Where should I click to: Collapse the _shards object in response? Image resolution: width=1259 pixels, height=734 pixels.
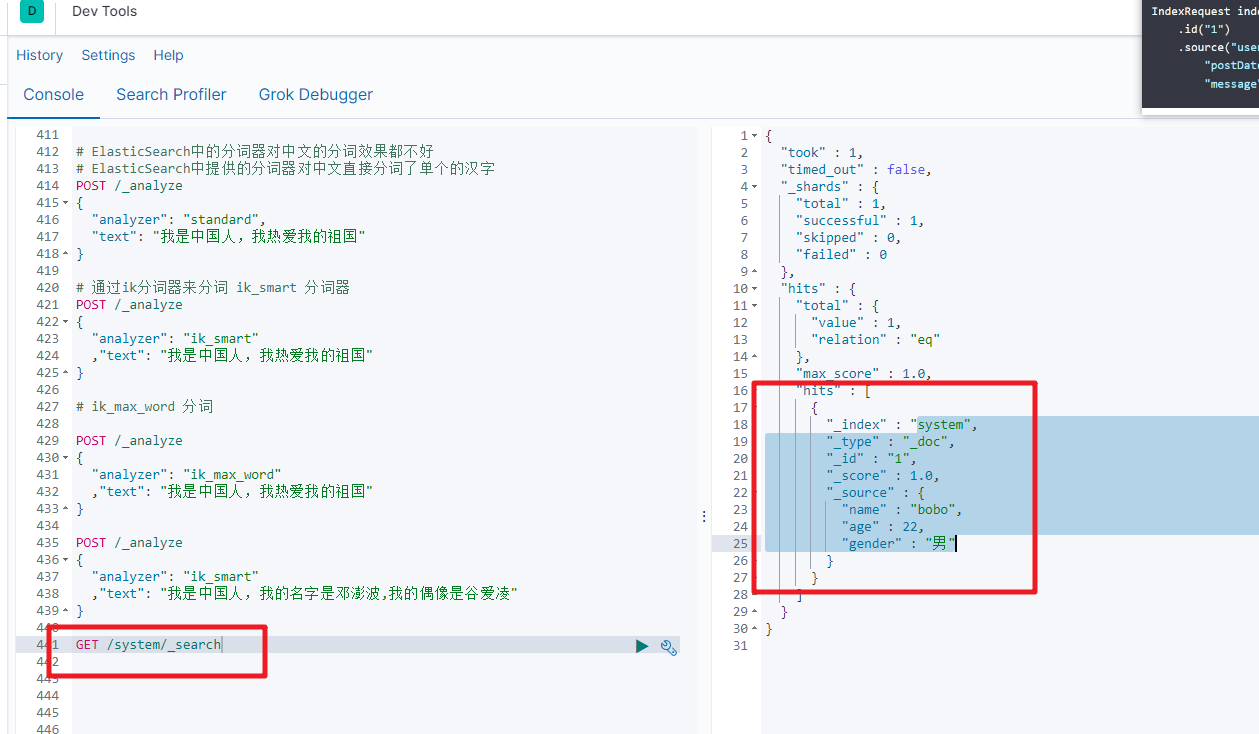click(x=755, y=186)
